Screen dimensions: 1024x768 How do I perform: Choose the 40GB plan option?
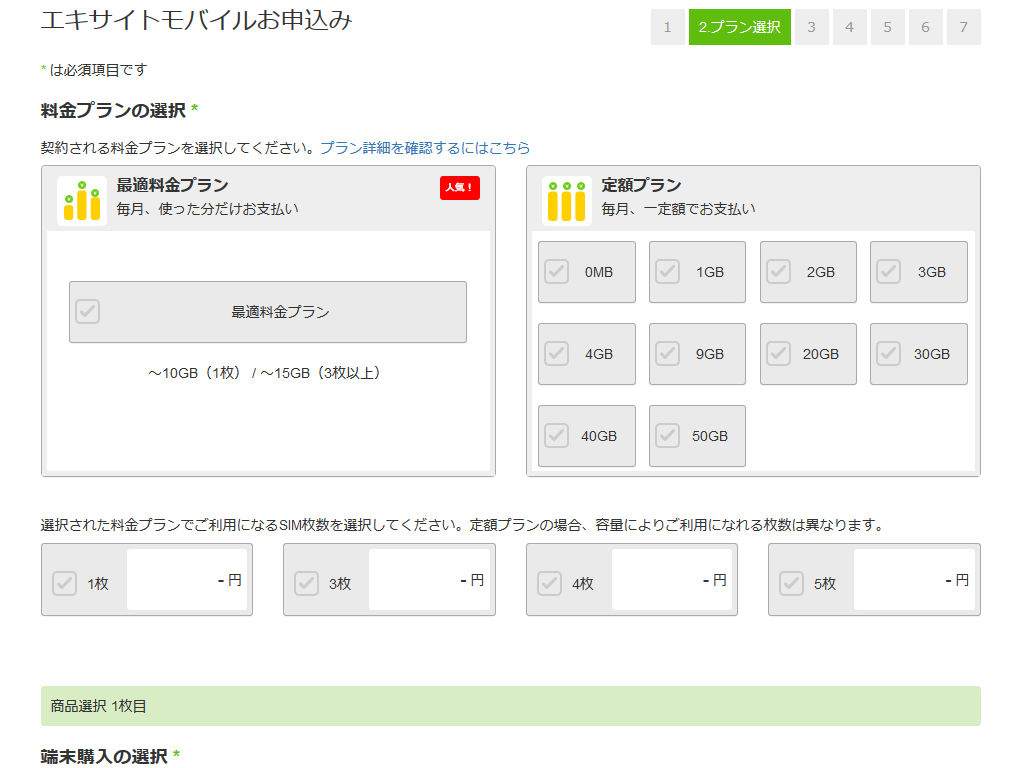coord(586,436)
